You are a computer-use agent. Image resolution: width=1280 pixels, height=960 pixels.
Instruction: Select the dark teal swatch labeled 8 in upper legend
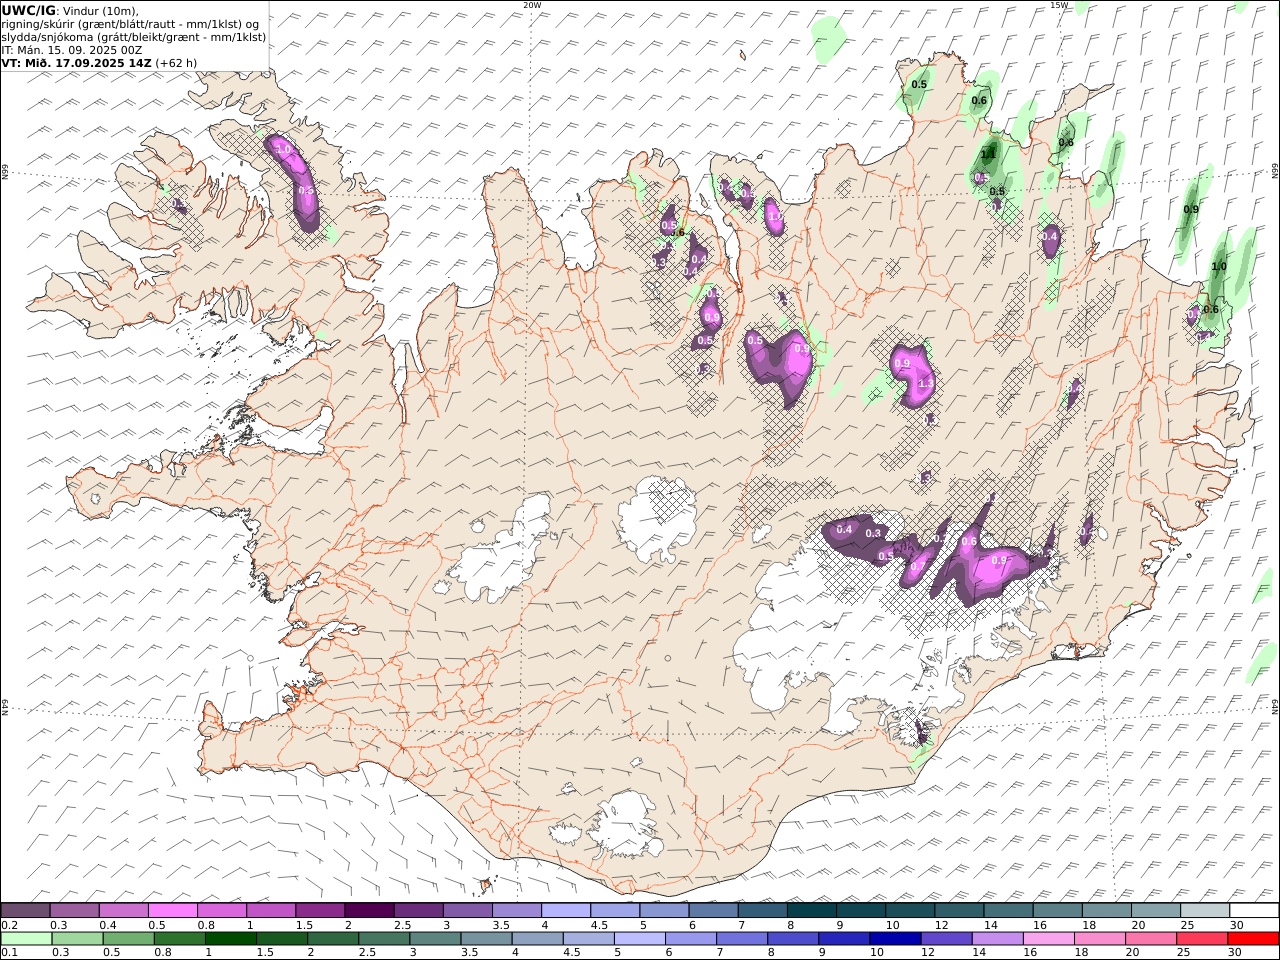pos(811,911)
